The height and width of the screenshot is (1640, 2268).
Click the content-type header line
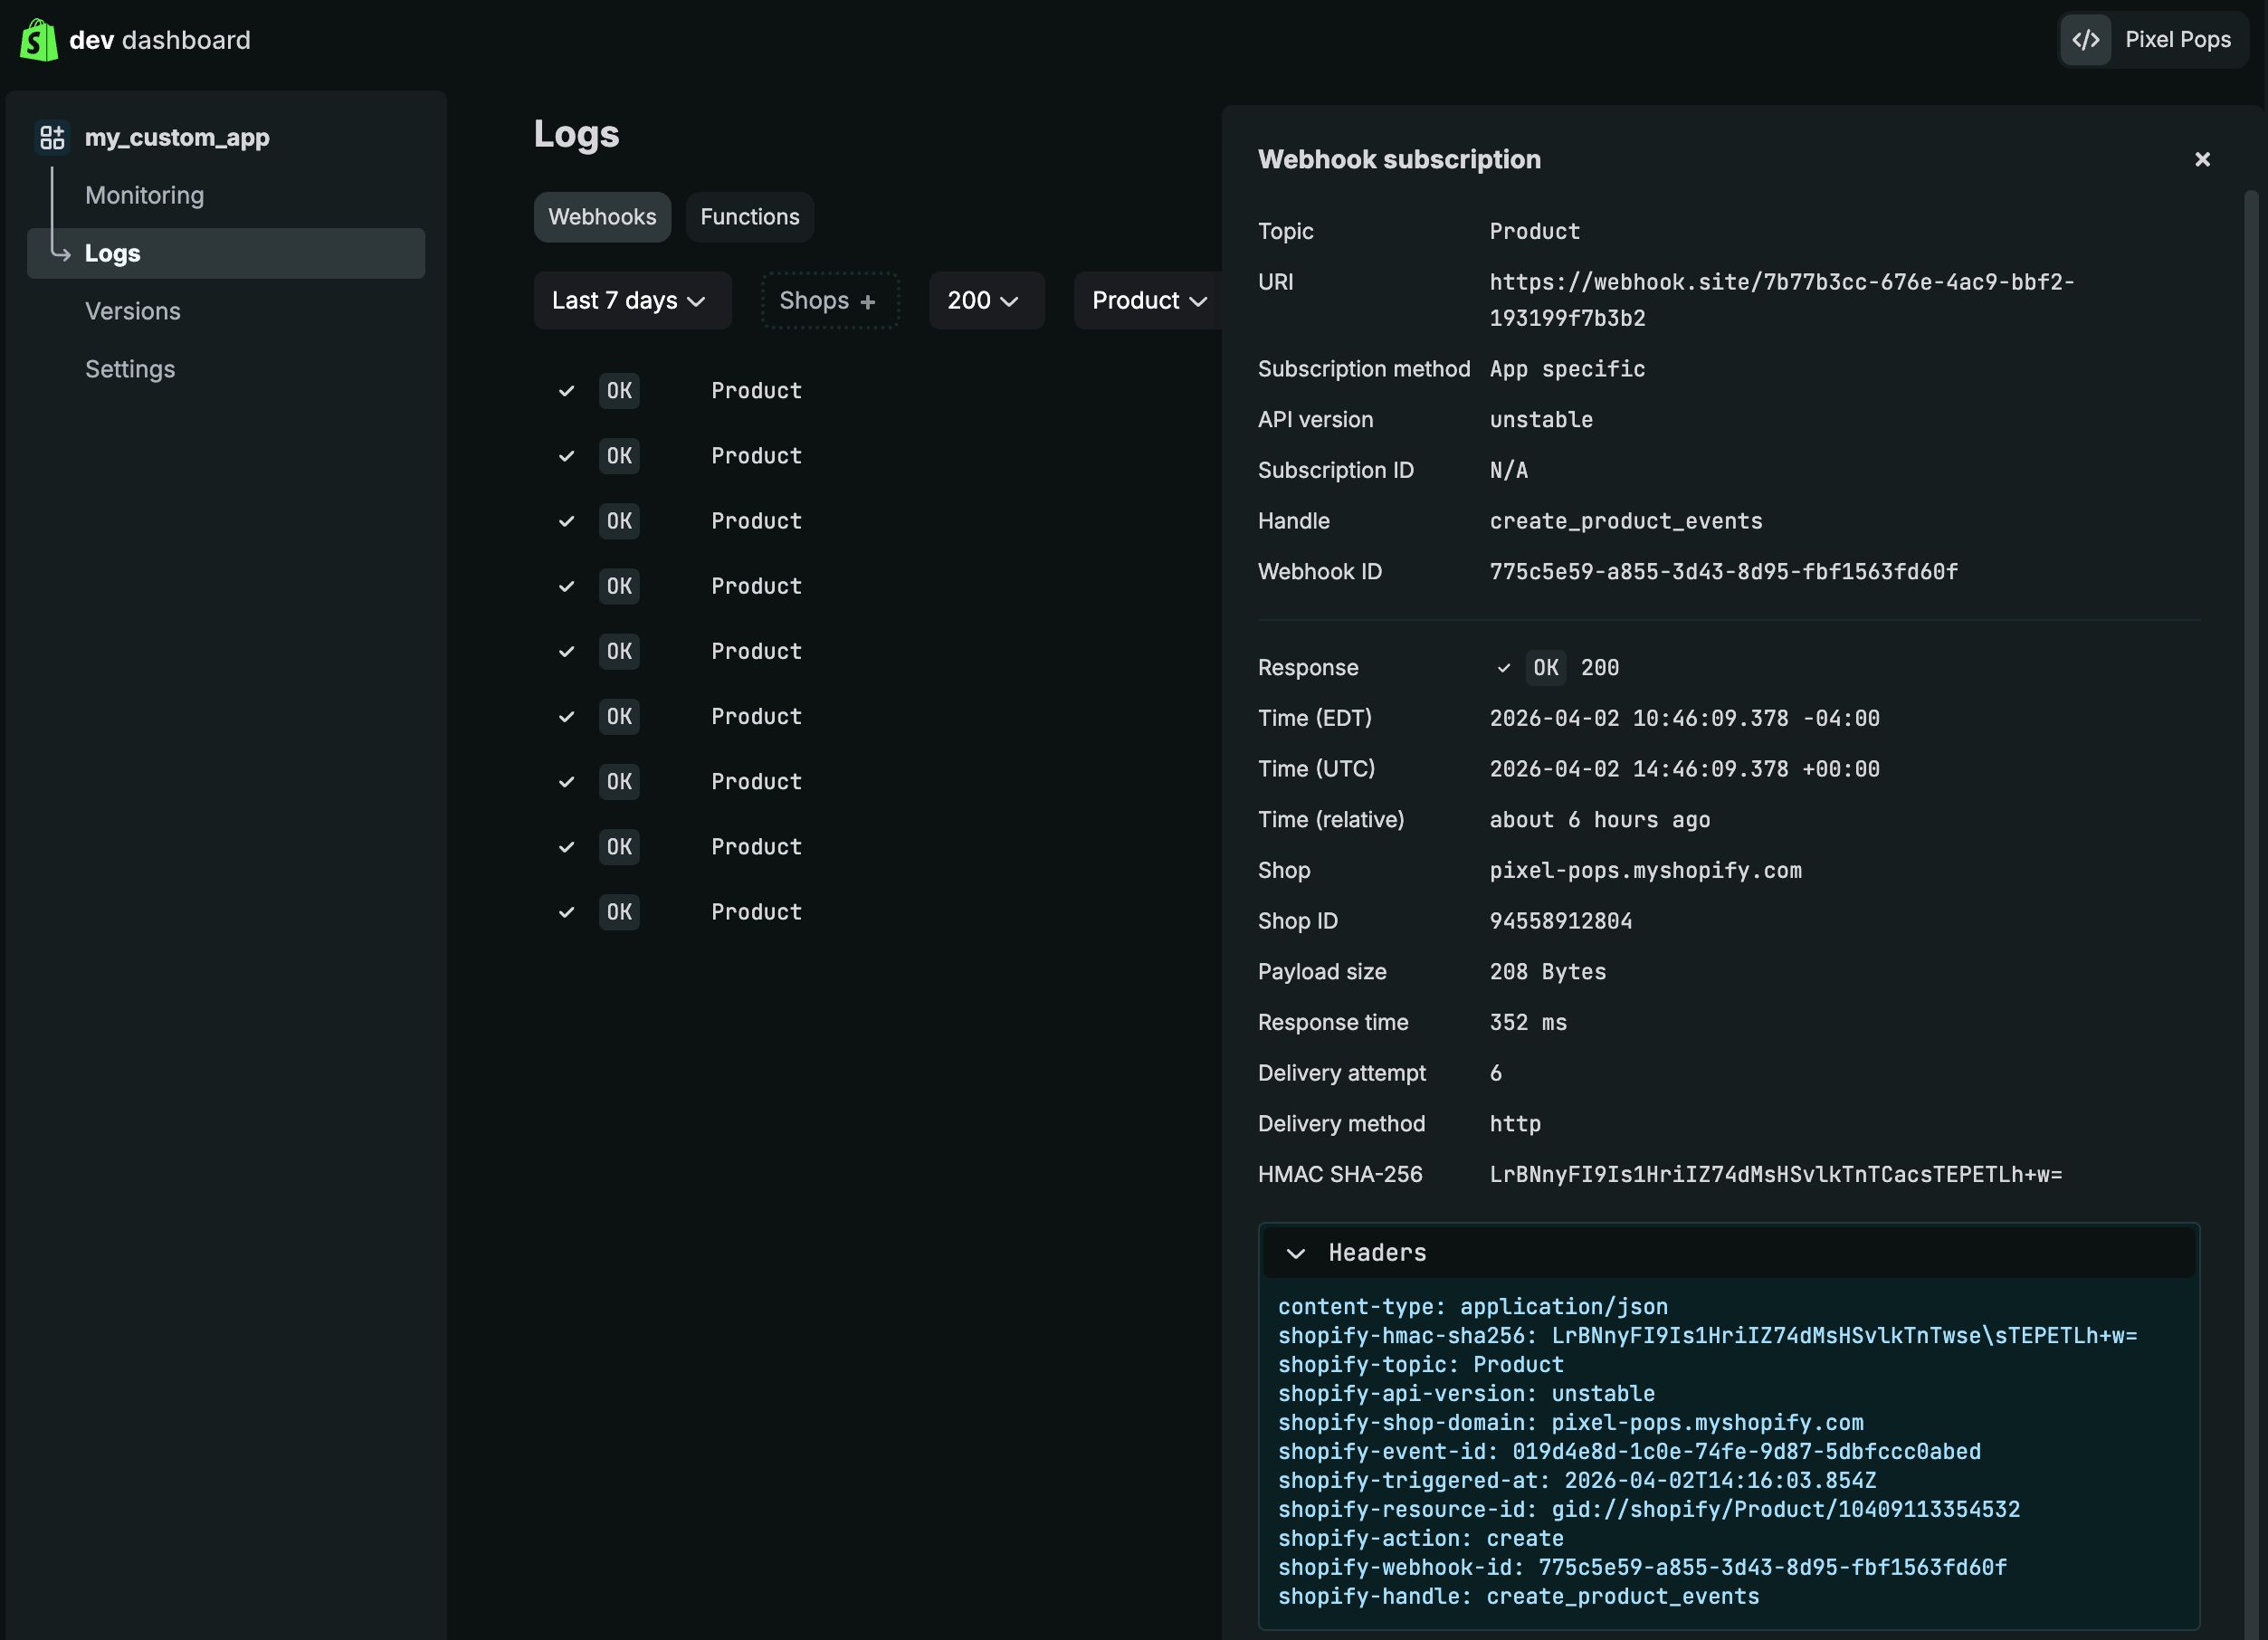[1473, 1307]
